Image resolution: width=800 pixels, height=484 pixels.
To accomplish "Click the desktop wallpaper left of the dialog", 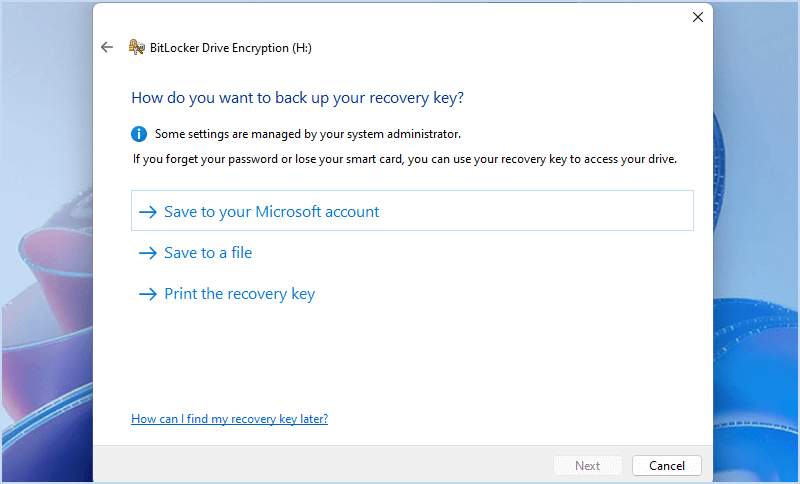I will pos(45,250).
